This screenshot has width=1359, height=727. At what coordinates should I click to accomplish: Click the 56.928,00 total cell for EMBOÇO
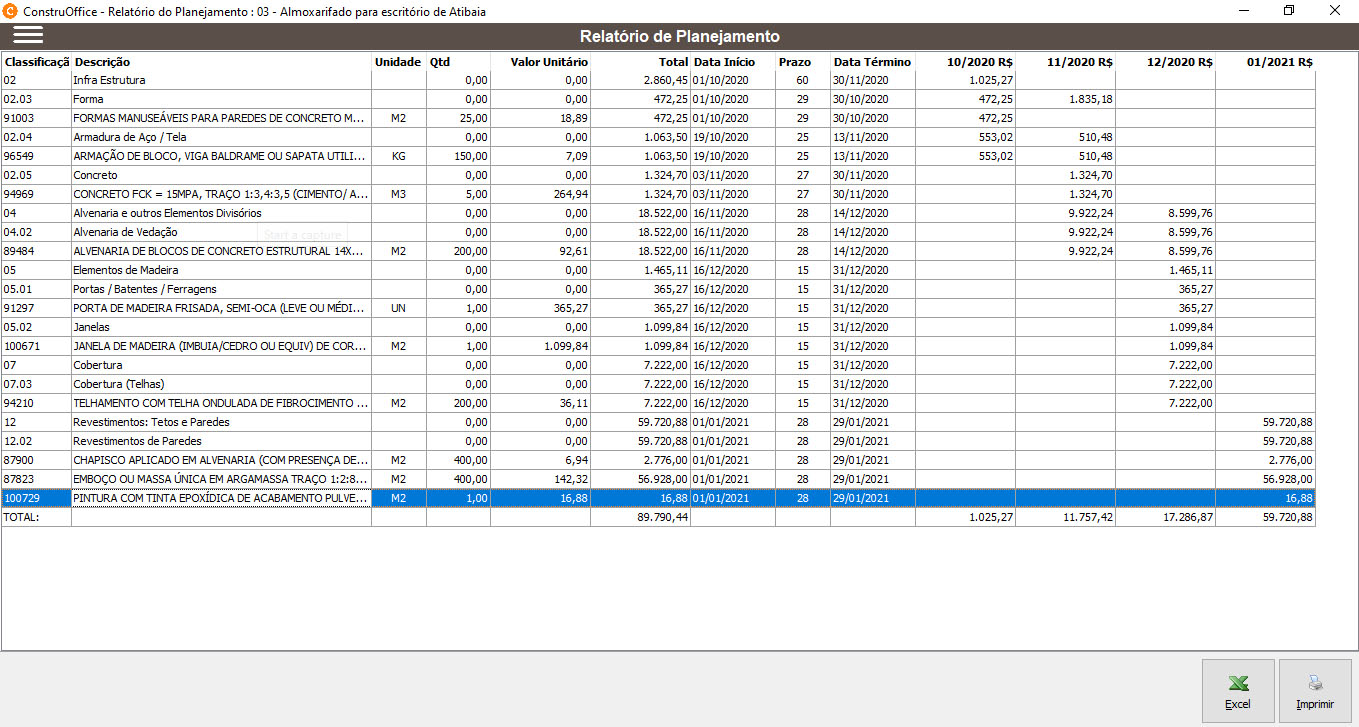[x=640, y=479]
